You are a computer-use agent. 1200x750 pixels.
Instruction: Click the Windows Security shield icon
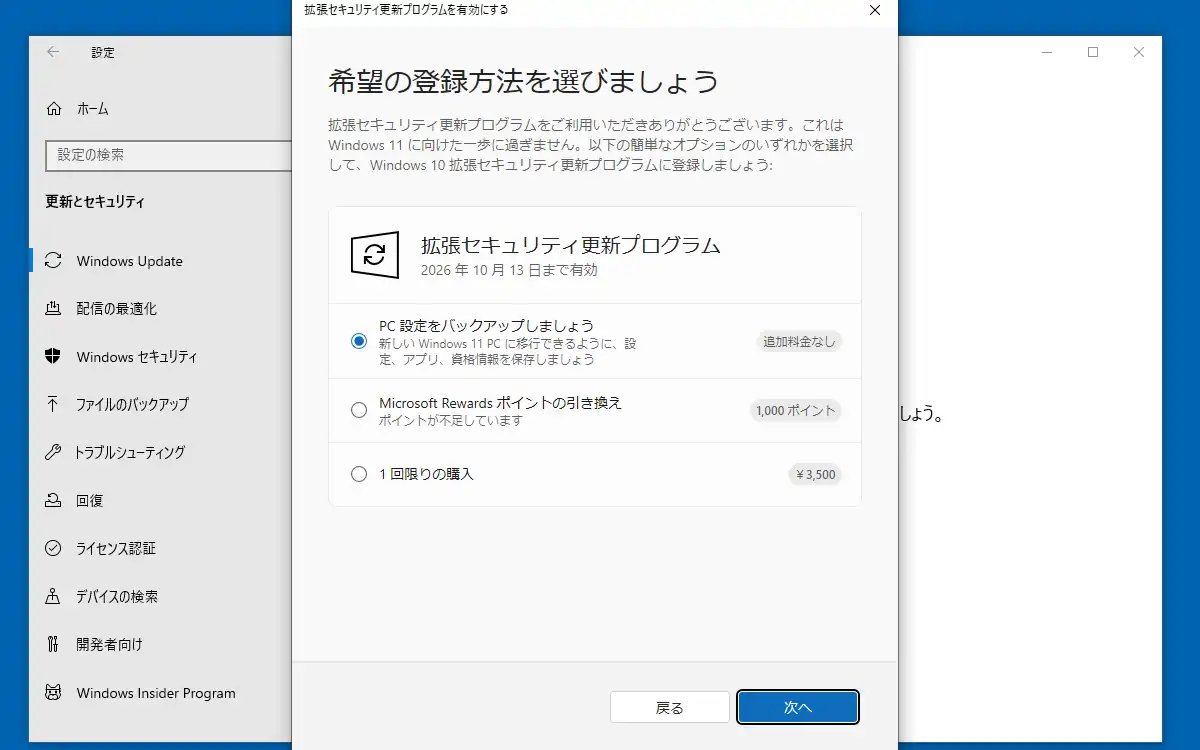[54, 357]
